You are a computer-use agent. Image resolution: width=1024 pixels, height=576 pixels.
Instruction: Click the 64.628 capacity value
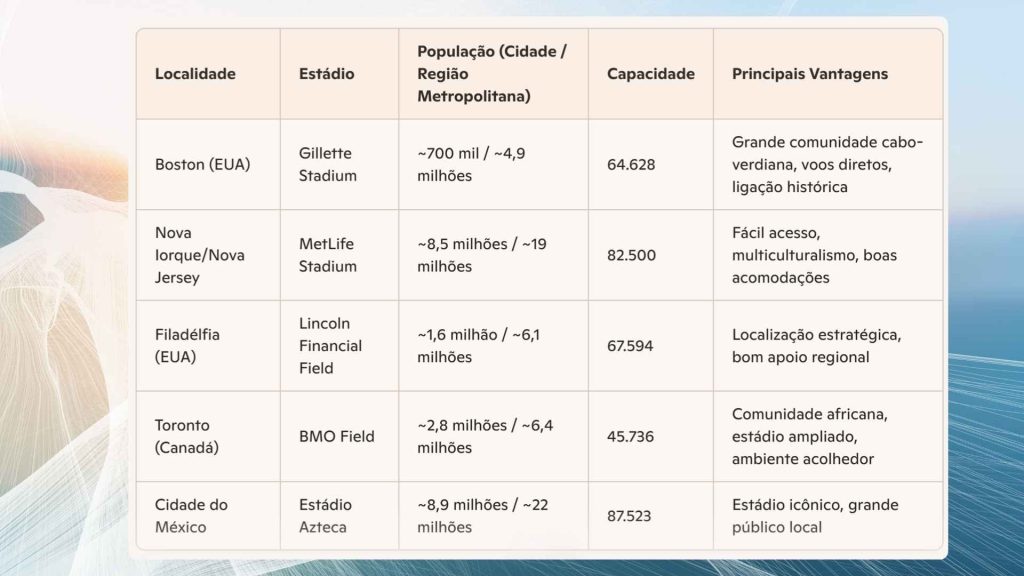click(x=631, y=164)
